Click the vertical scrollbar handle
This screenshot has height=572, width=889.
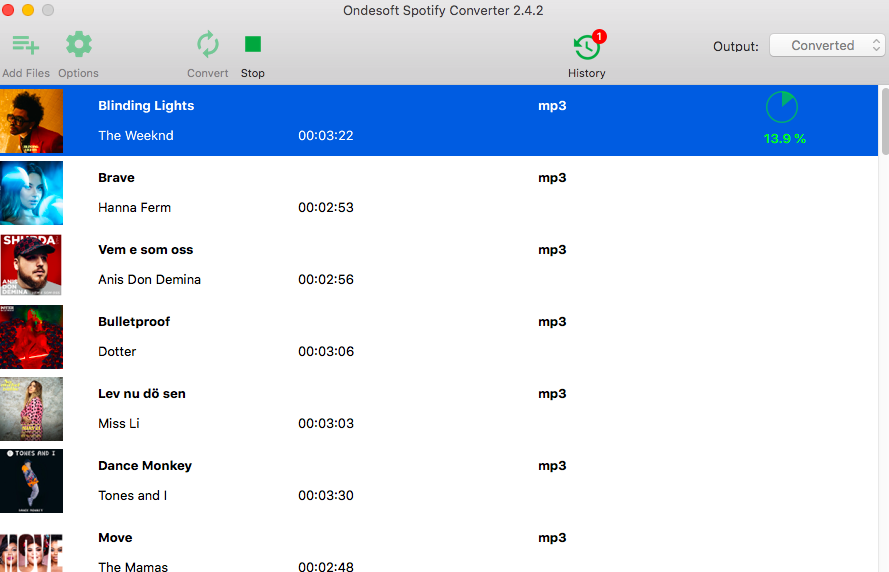coord(885,121)
